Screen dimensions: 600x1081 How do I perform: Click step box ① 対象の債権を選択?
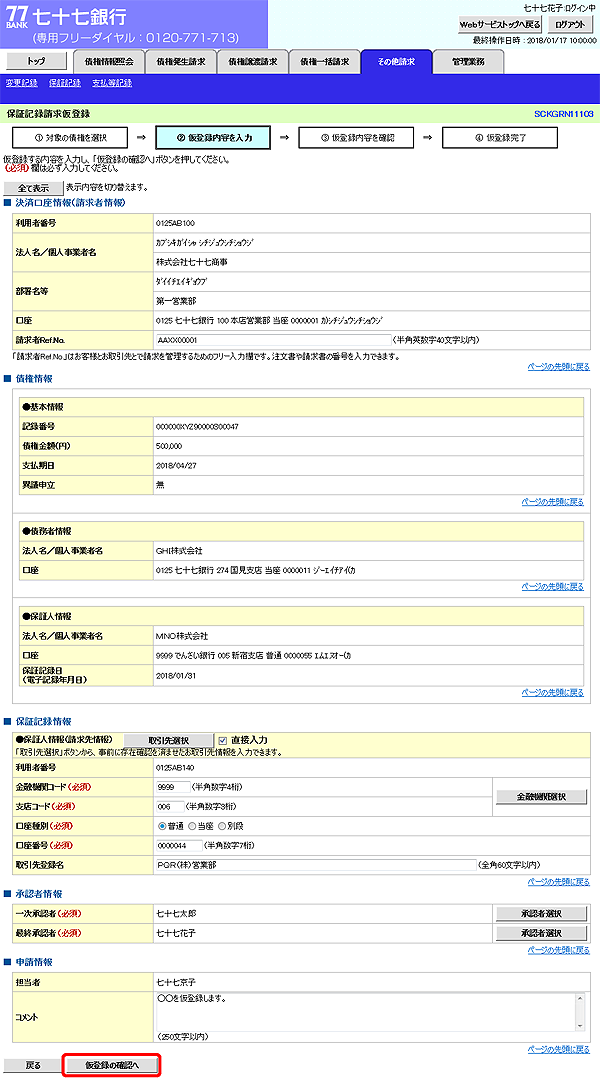pos(70,137)
